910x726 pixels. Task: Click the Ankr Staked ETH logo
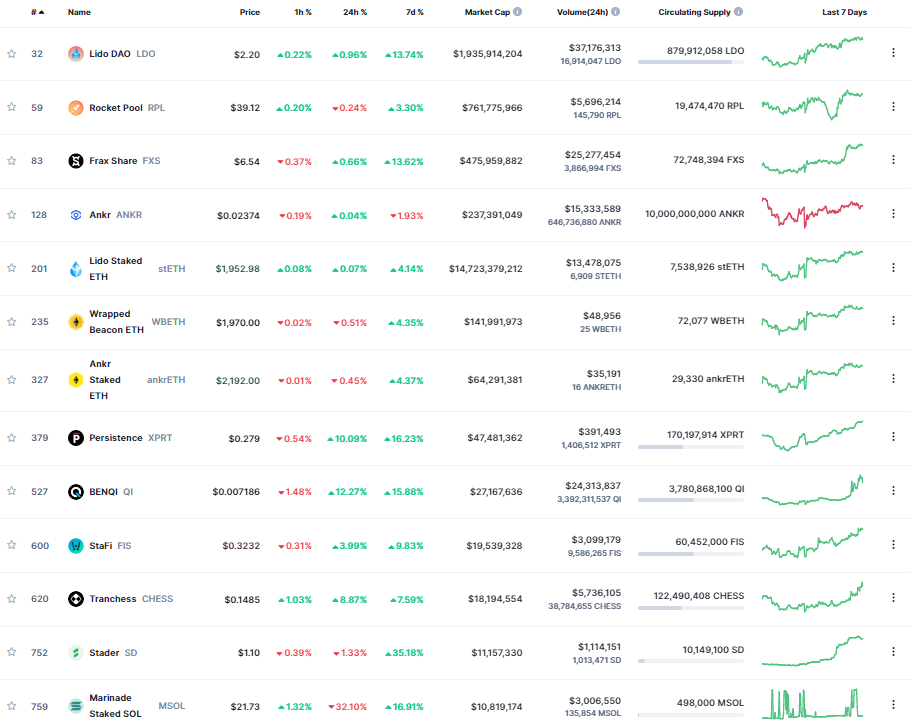pos(75,380)
